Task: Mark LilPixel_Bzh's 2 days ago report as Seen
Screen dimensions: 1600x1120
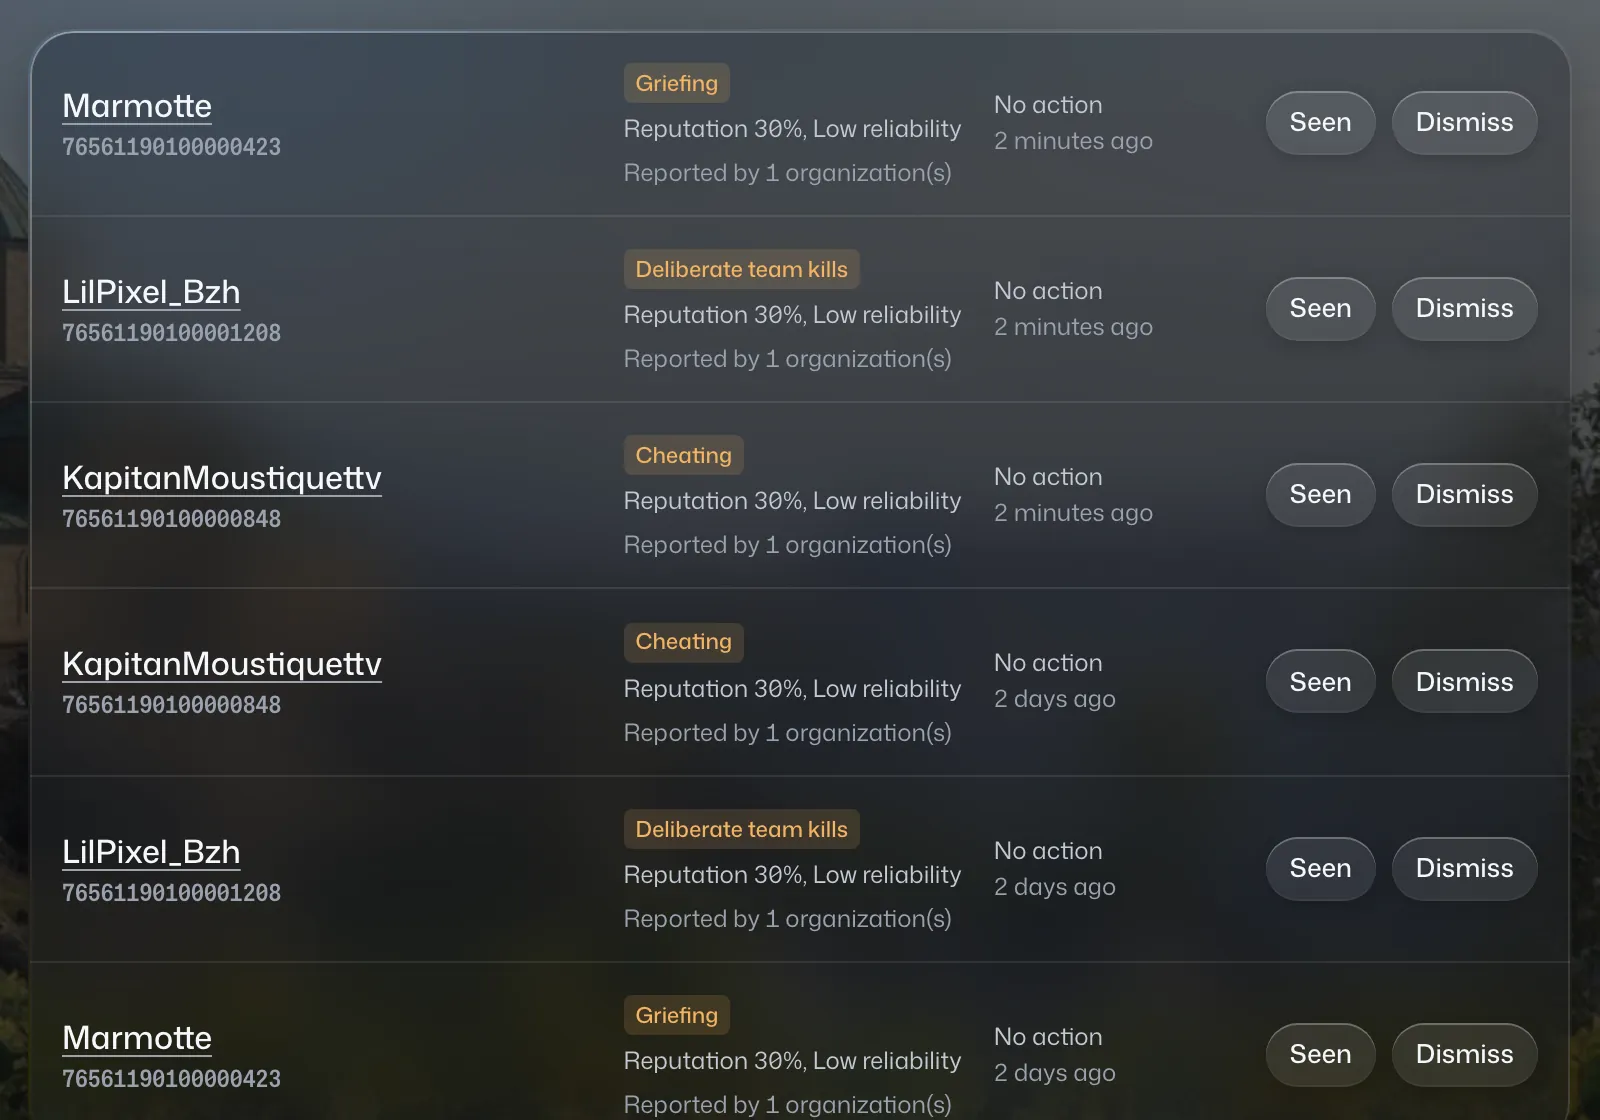Action: pyautogui.click(x=1320, y=869)
